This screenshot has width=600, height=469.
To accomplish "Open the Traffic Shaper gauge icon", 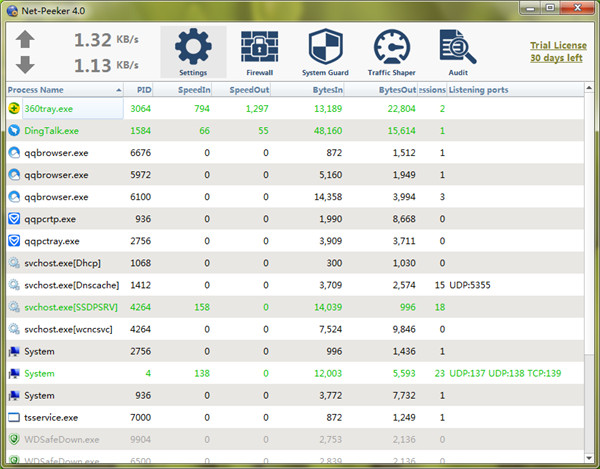I will pyautogui.click(x=391, y=48).
